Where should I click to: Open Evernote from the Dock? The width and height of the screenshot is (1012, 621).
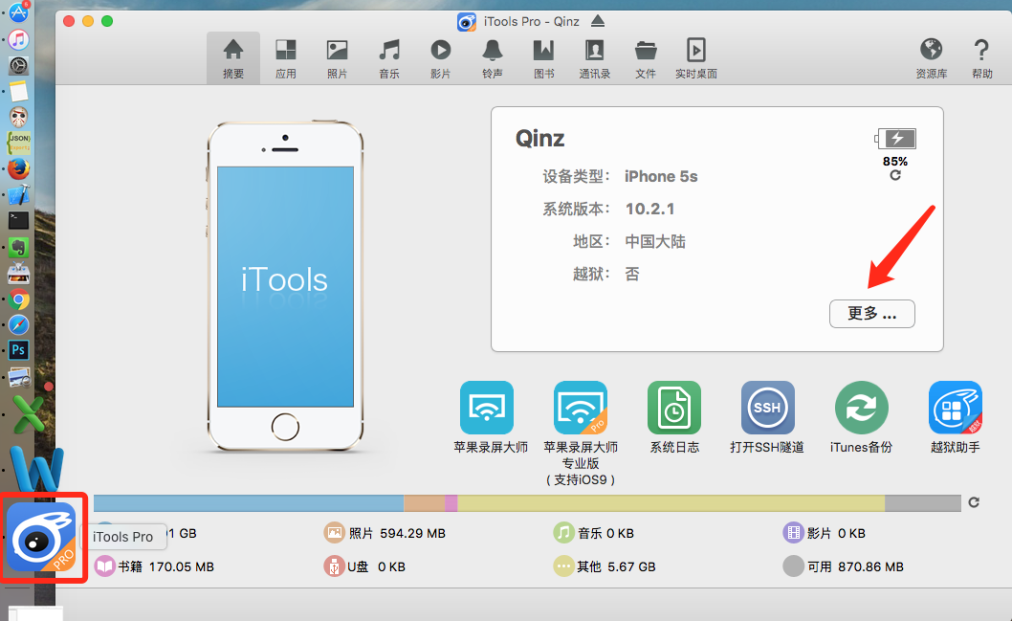(19, 247)
